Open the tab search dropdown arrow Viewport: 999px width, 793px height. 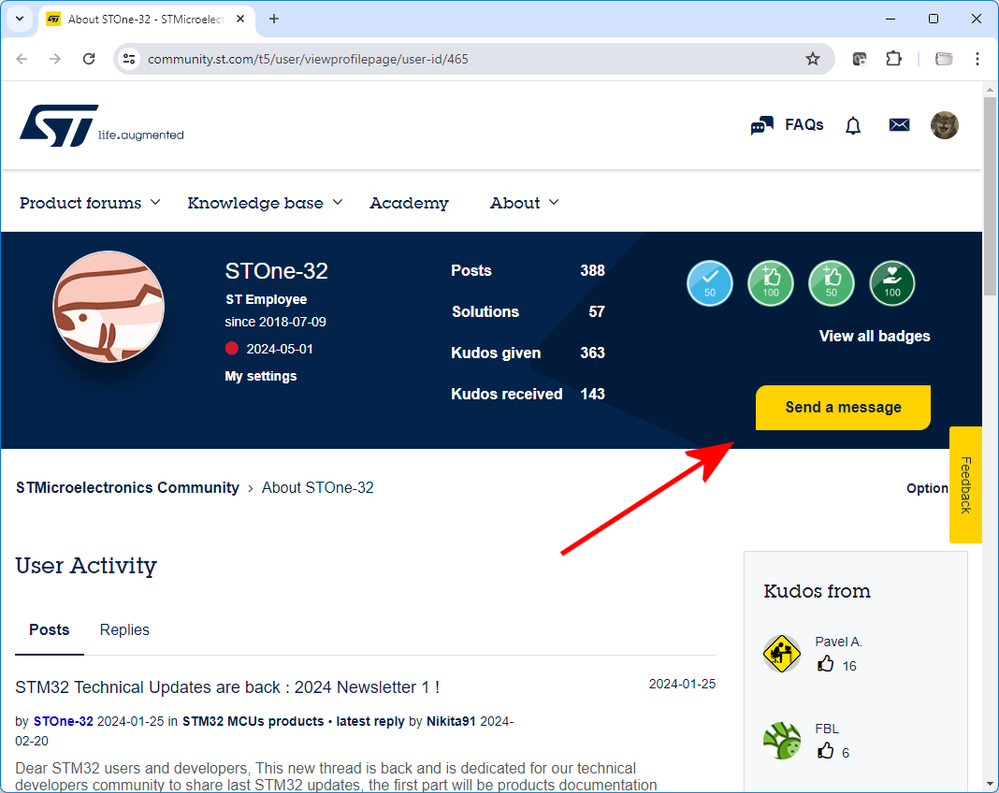[x=20, y=18]
